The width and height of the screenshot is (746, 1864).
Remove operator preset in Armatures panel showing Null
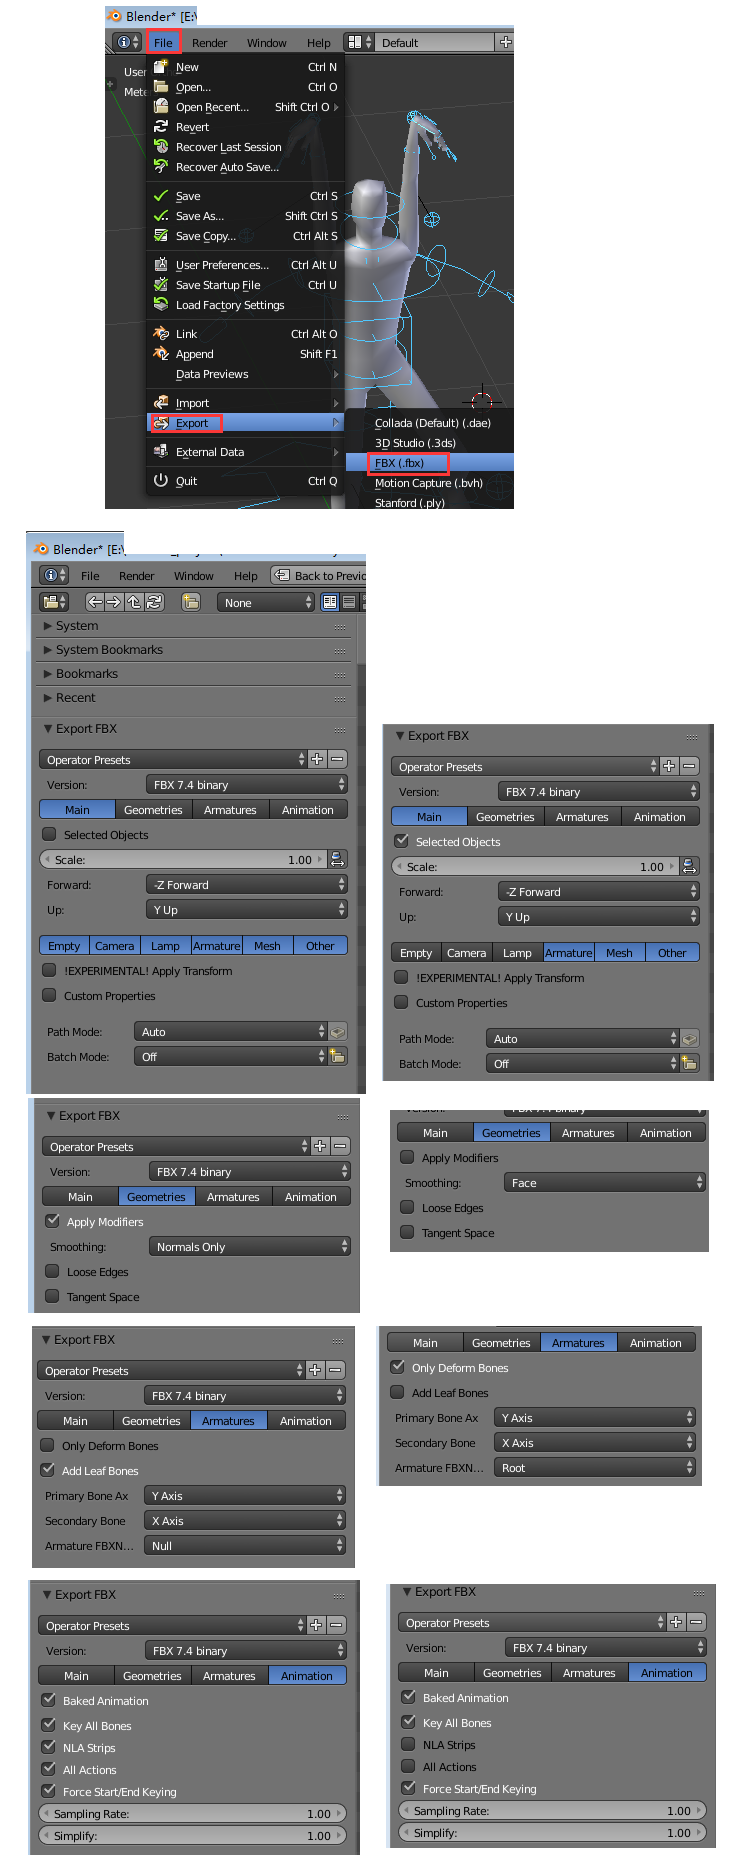pos(335,1370)
